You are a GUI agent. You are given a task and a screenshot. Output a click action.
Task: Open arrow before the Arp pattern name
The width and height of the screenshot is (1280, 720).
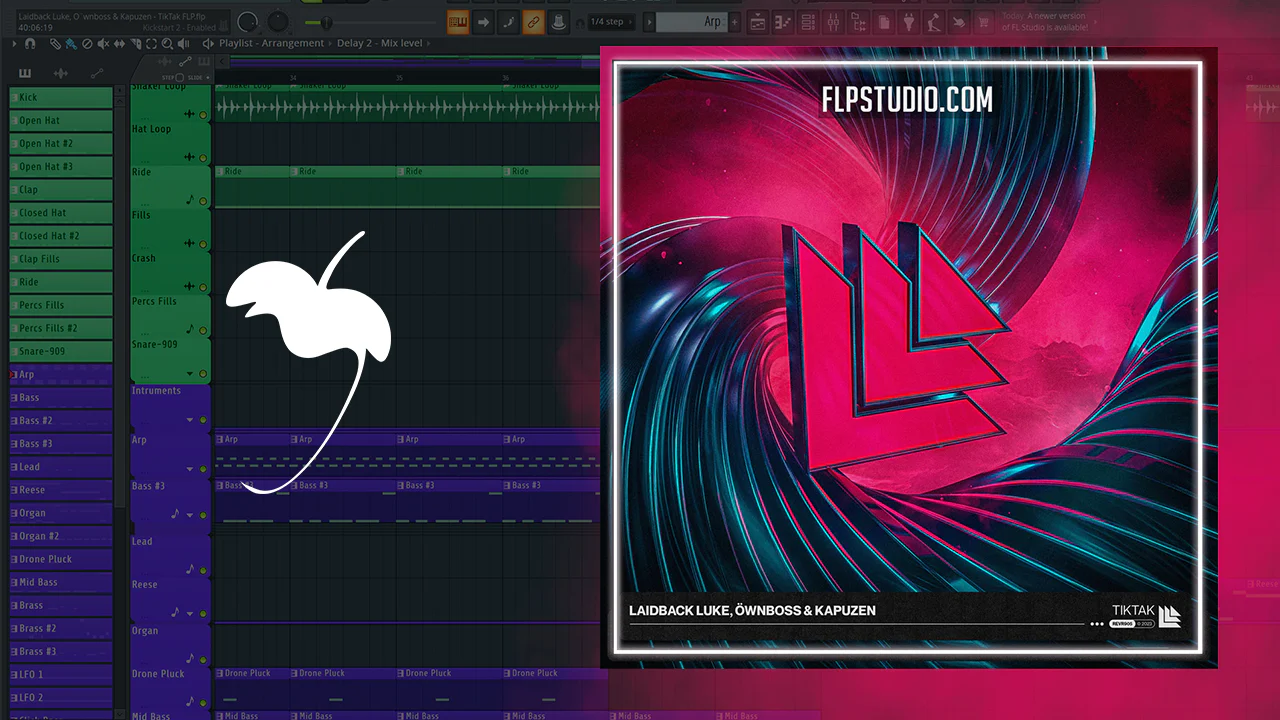pyautogui.click(x=649, y=21)
